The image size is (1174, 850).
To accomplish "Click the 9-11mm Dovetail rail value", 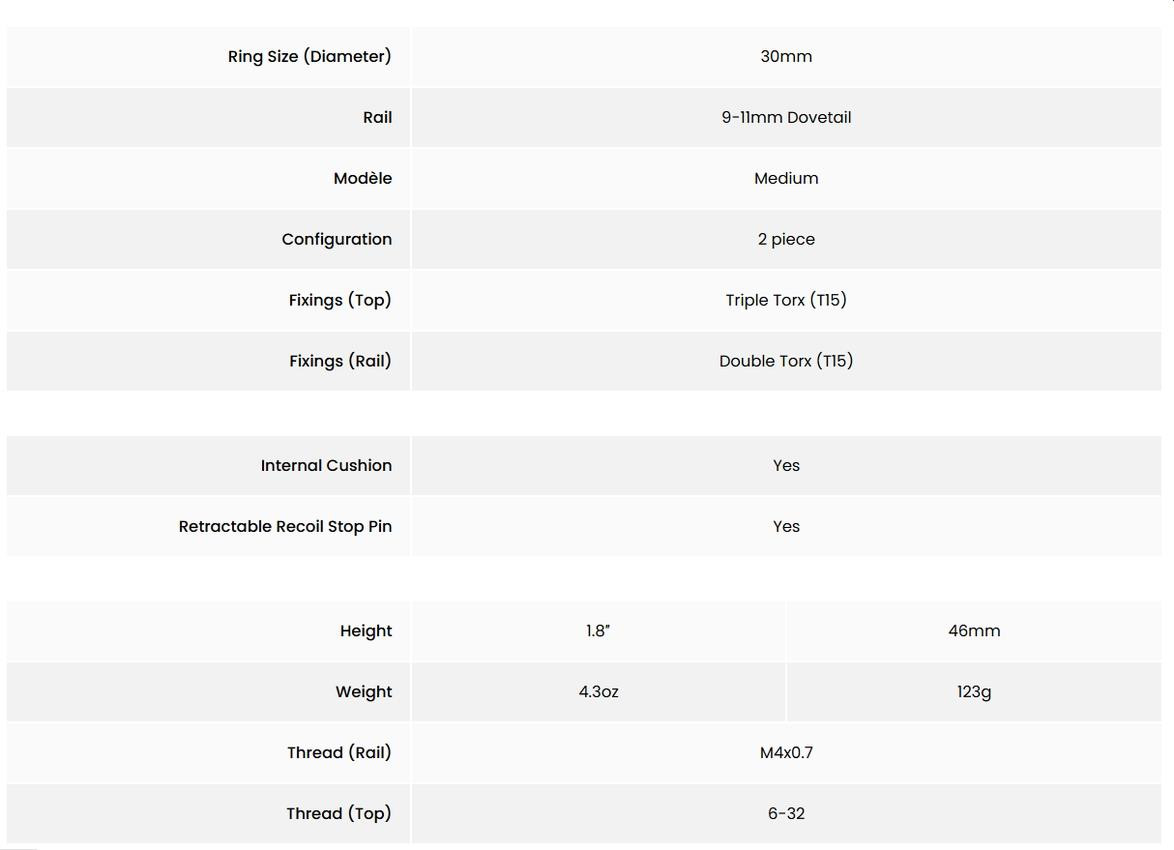I will (786, 118).
